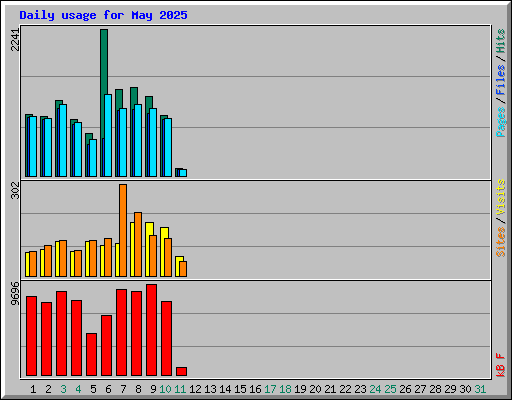Select the tiny red KB bar on day 11

pos(181,371)
